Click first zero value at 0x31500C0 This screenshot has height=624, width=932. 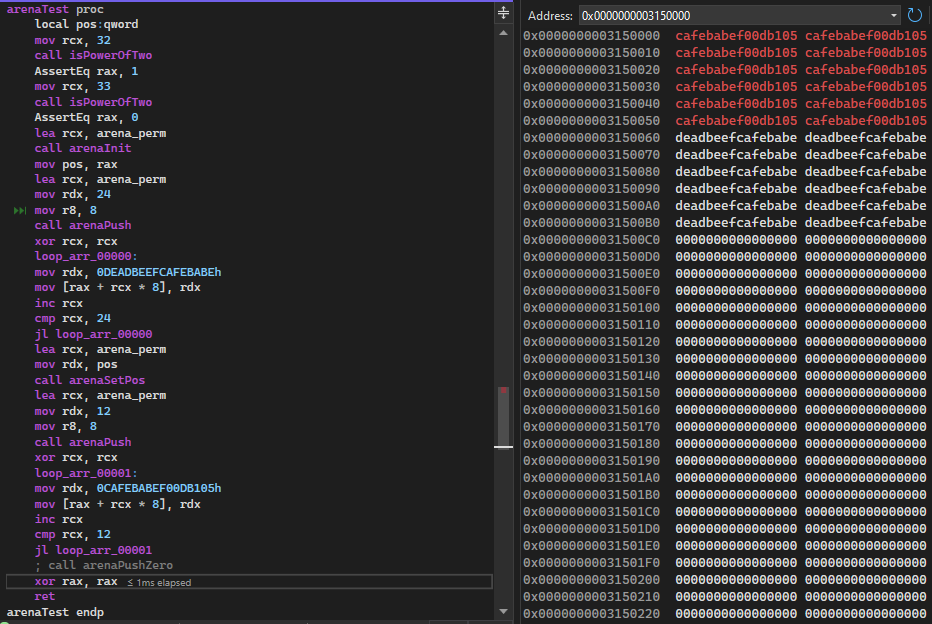tap(736, 239)
